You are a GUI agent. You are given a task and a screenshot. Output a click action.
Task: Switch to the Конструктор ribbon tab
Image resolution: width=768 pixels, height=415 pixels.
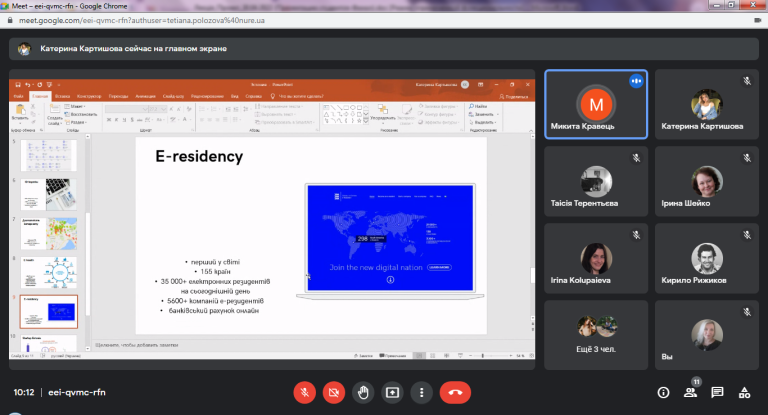89,97
